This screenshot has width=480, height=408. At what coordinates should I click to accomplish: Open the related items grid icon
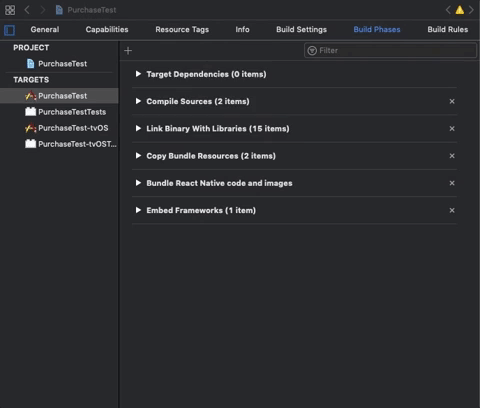coord(10,10)
